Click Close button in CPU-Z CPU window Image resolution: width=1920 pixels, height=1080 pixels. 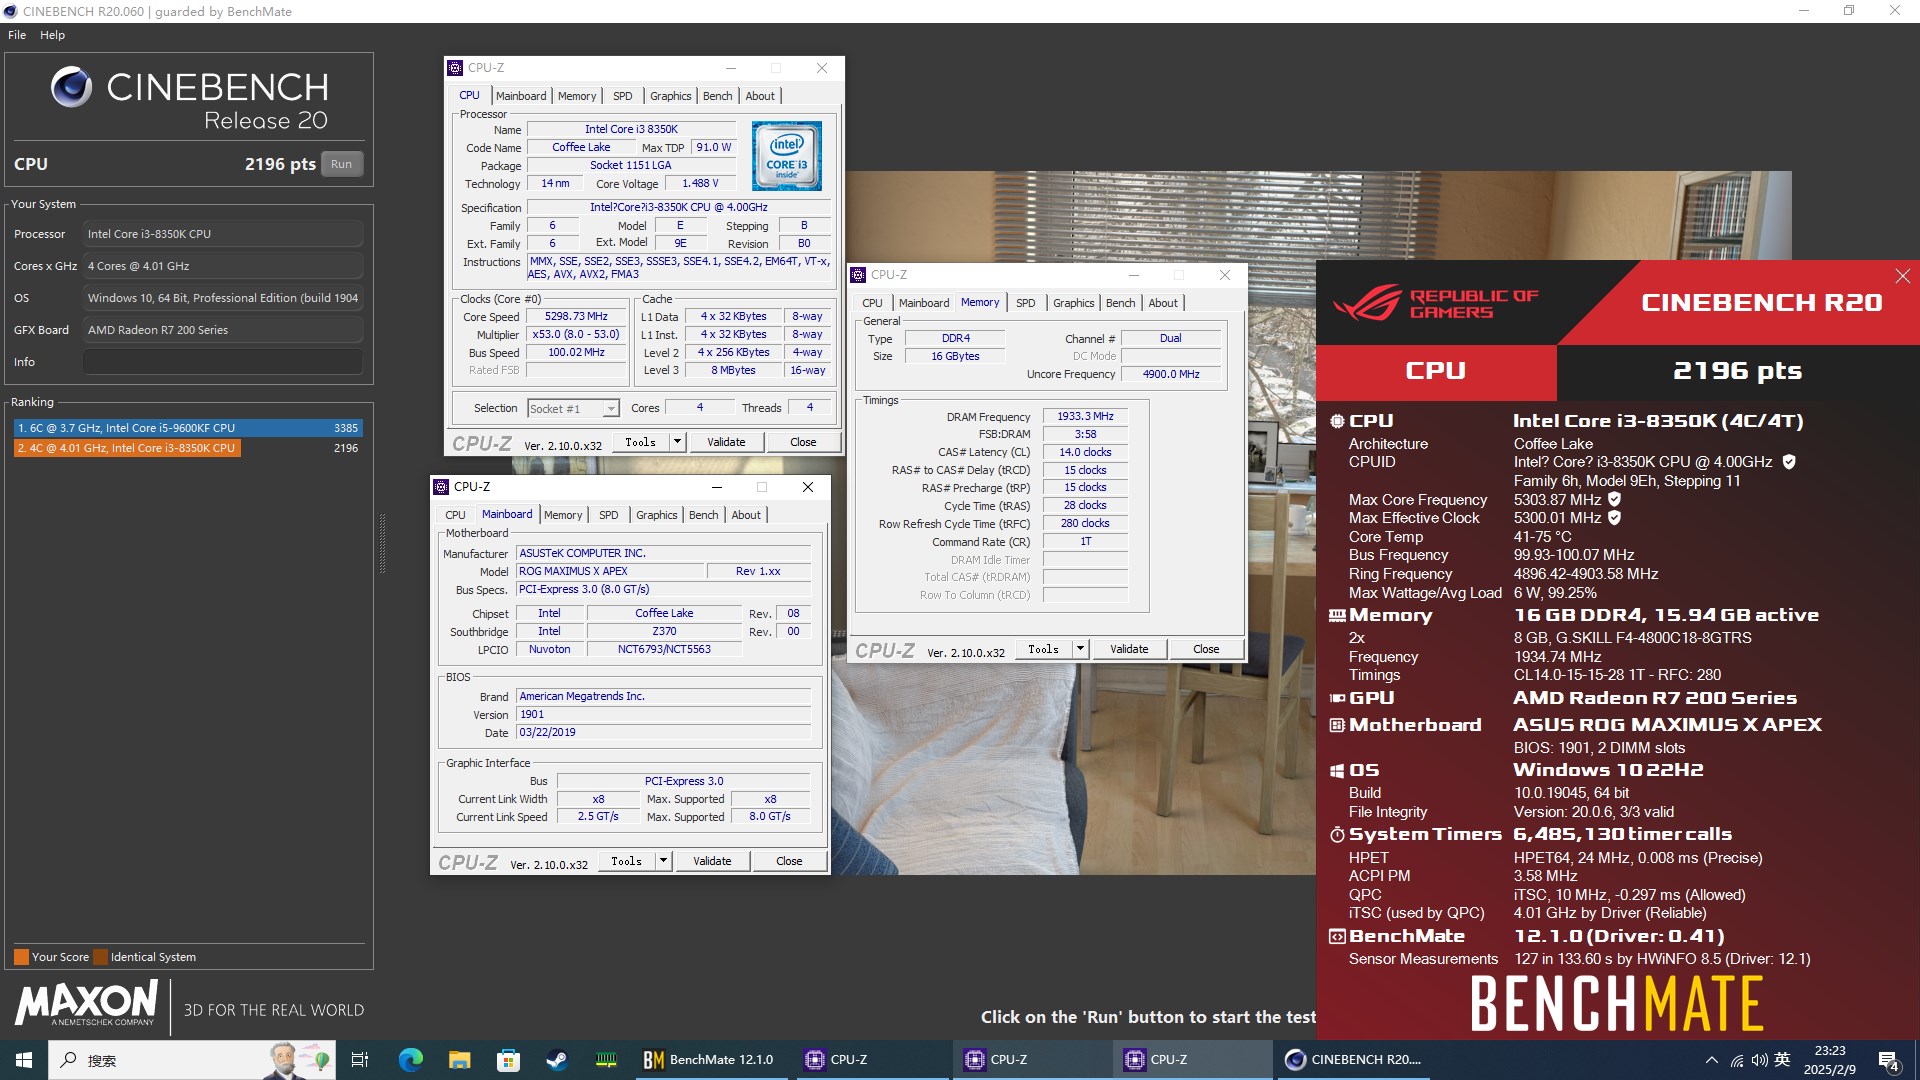point(803,442)
